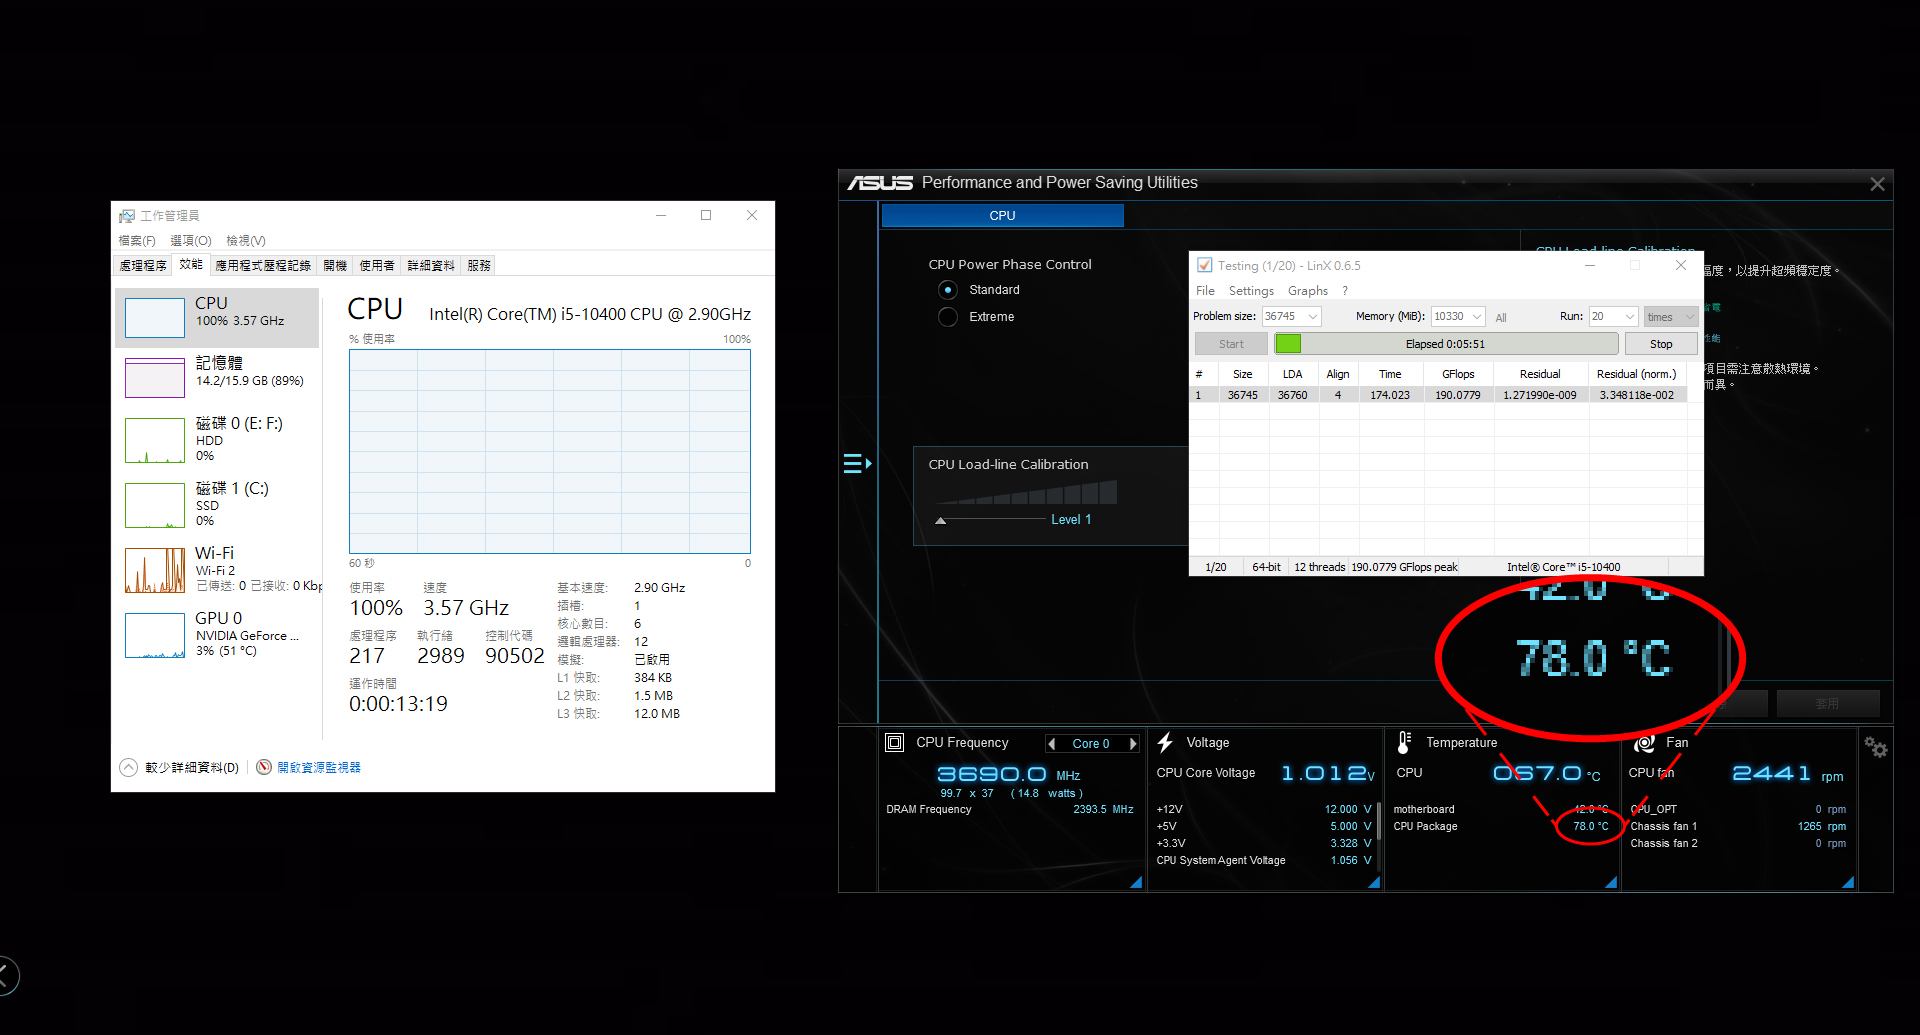
Task: Open the 選項(O) menu in Task Manager
Action: coord(191,241)
